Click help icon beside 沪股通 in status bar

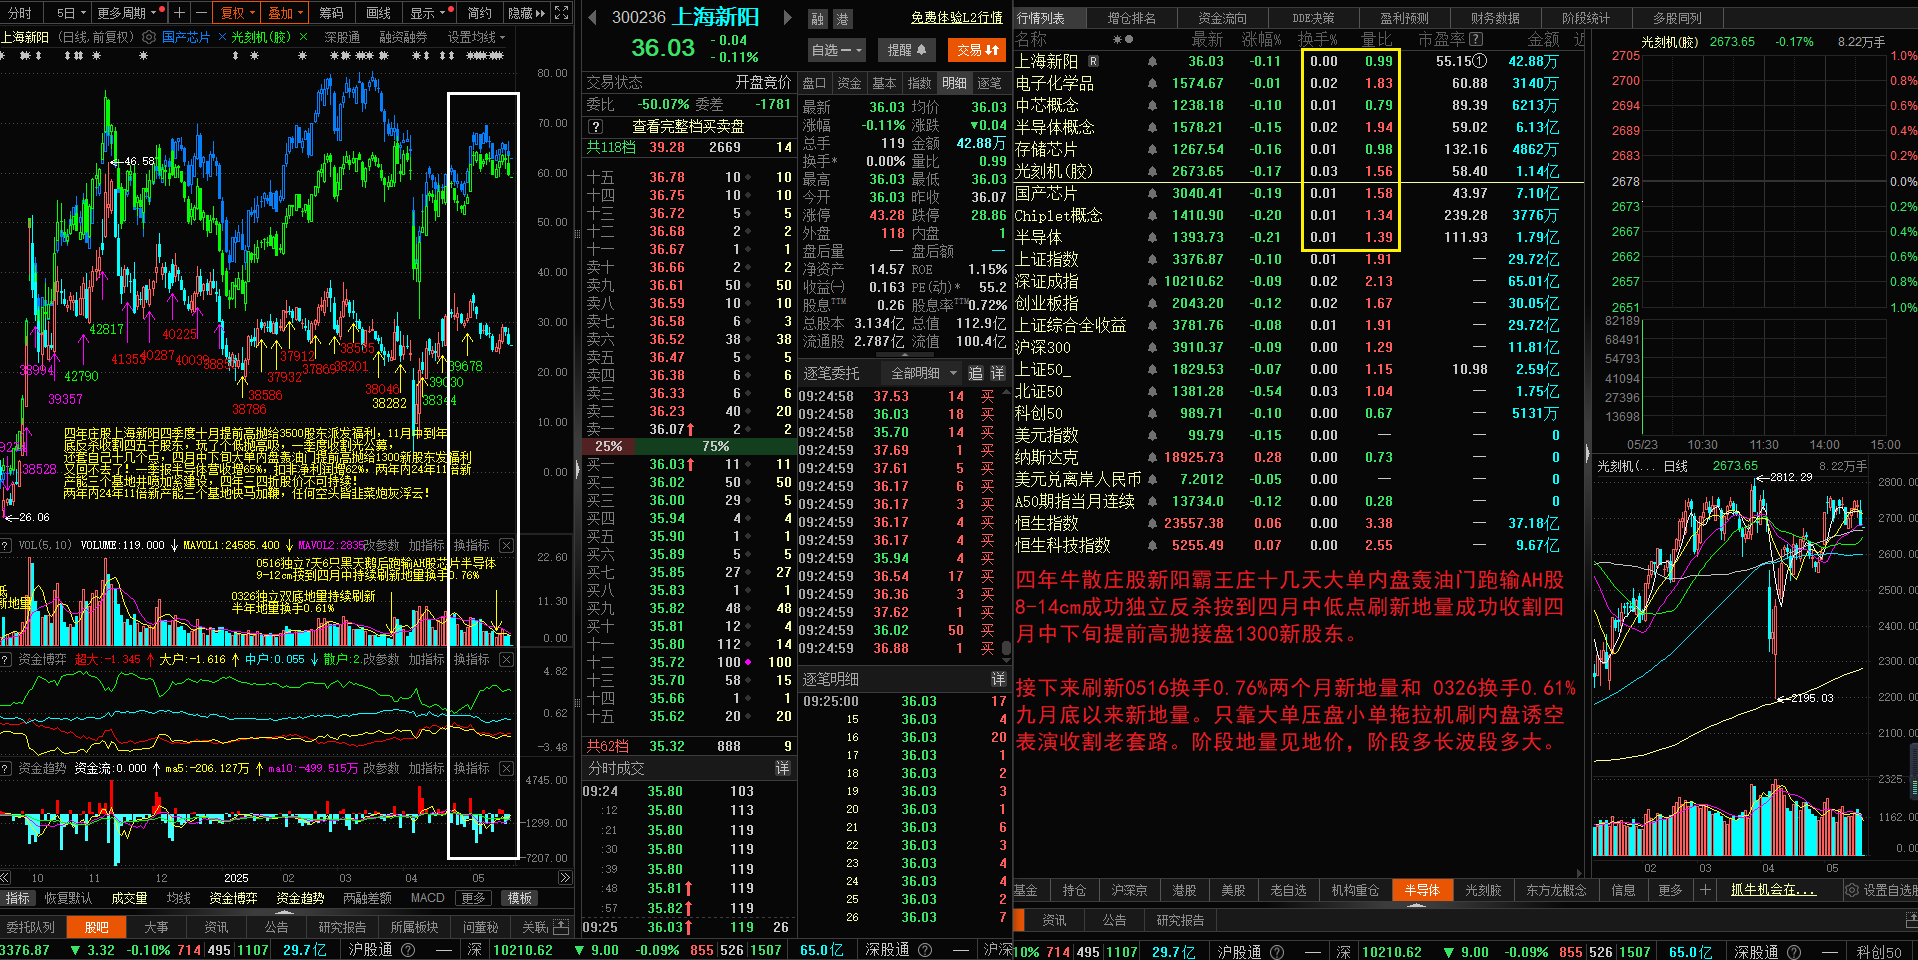coord(407,950)
